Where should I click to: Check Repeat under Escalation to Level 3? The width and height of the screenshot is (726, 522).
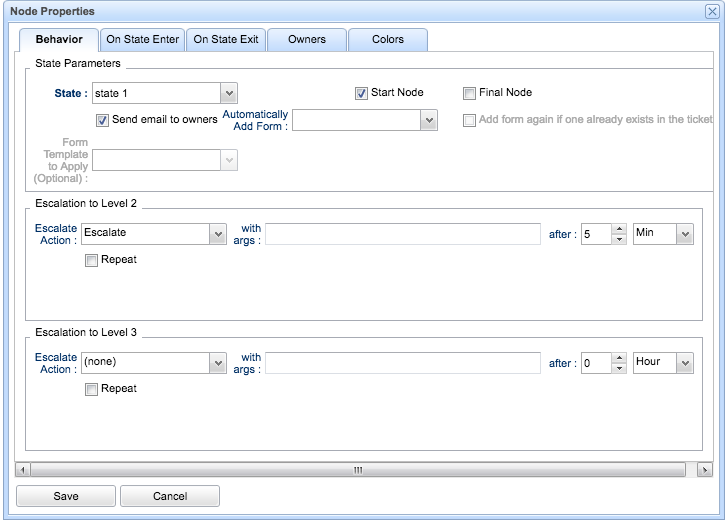click(92, 389)
